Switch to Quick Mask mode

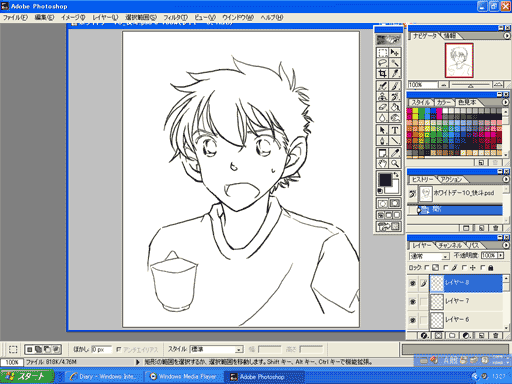(x=395, y=203)
